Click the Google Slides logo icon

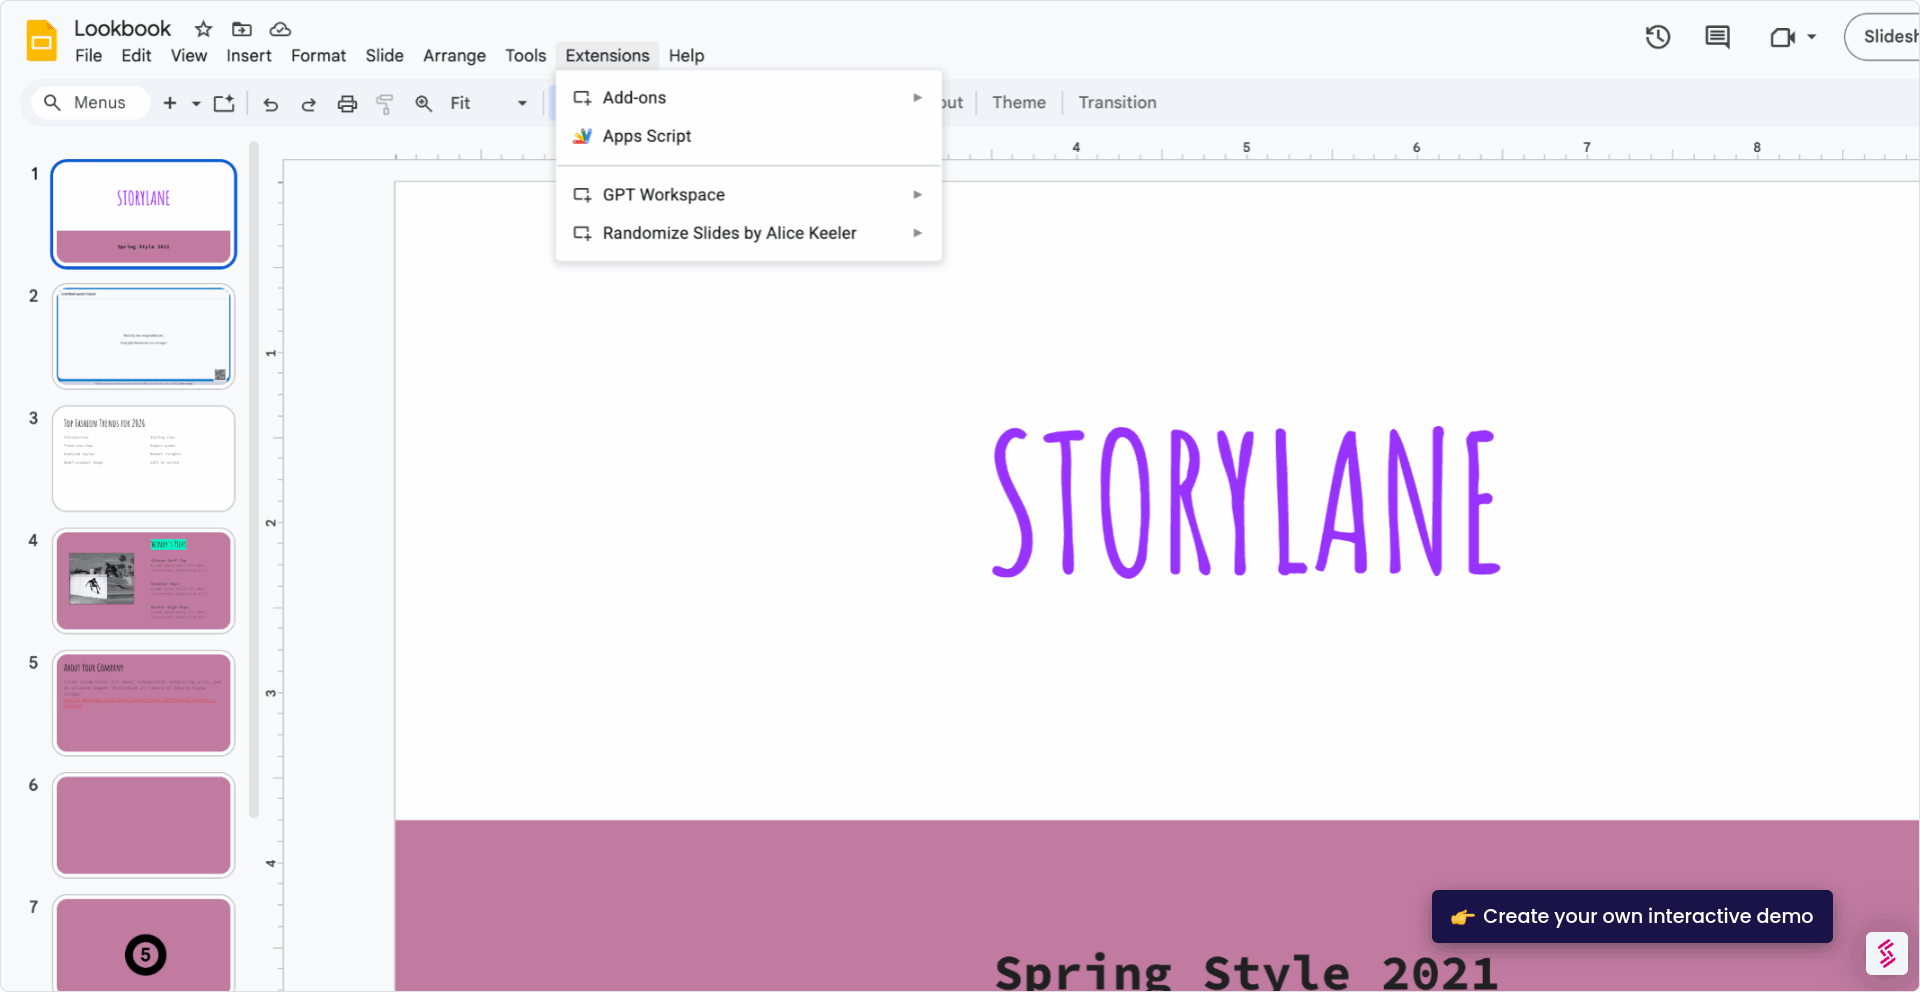point(42,41)
